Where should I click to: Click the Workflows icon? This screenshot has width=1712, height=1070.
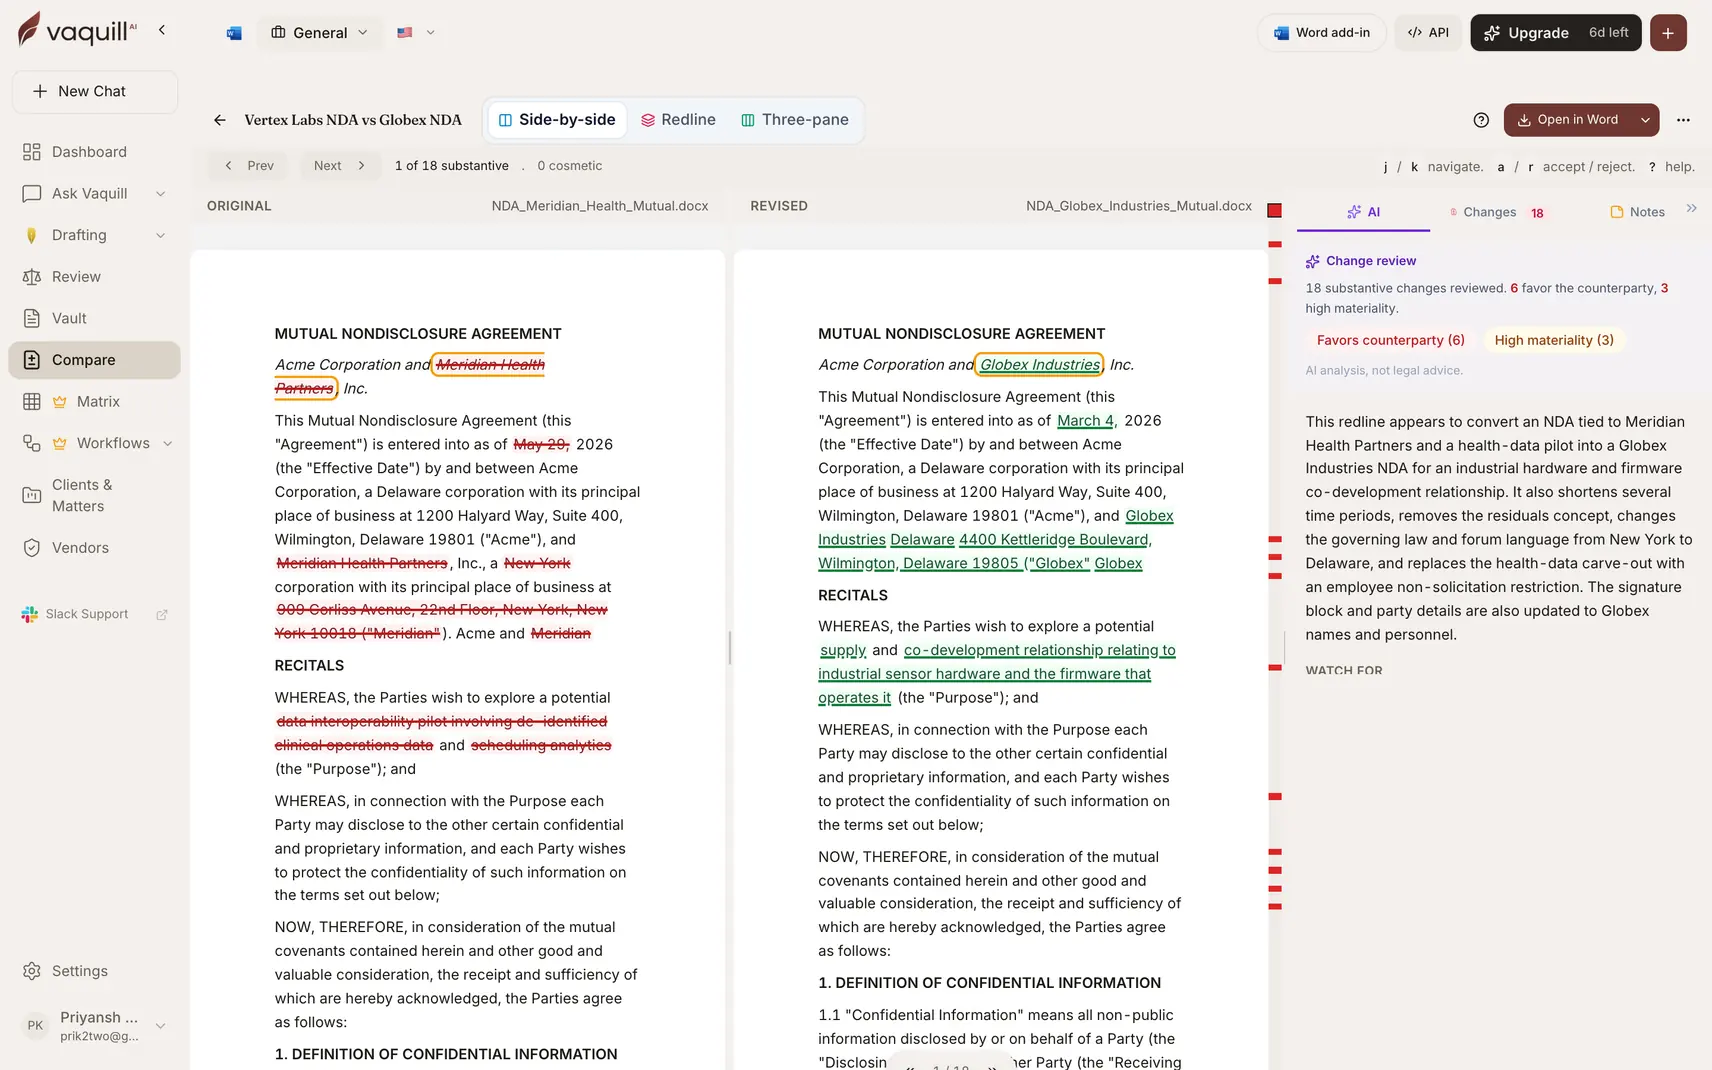click(x=32, y=443)
